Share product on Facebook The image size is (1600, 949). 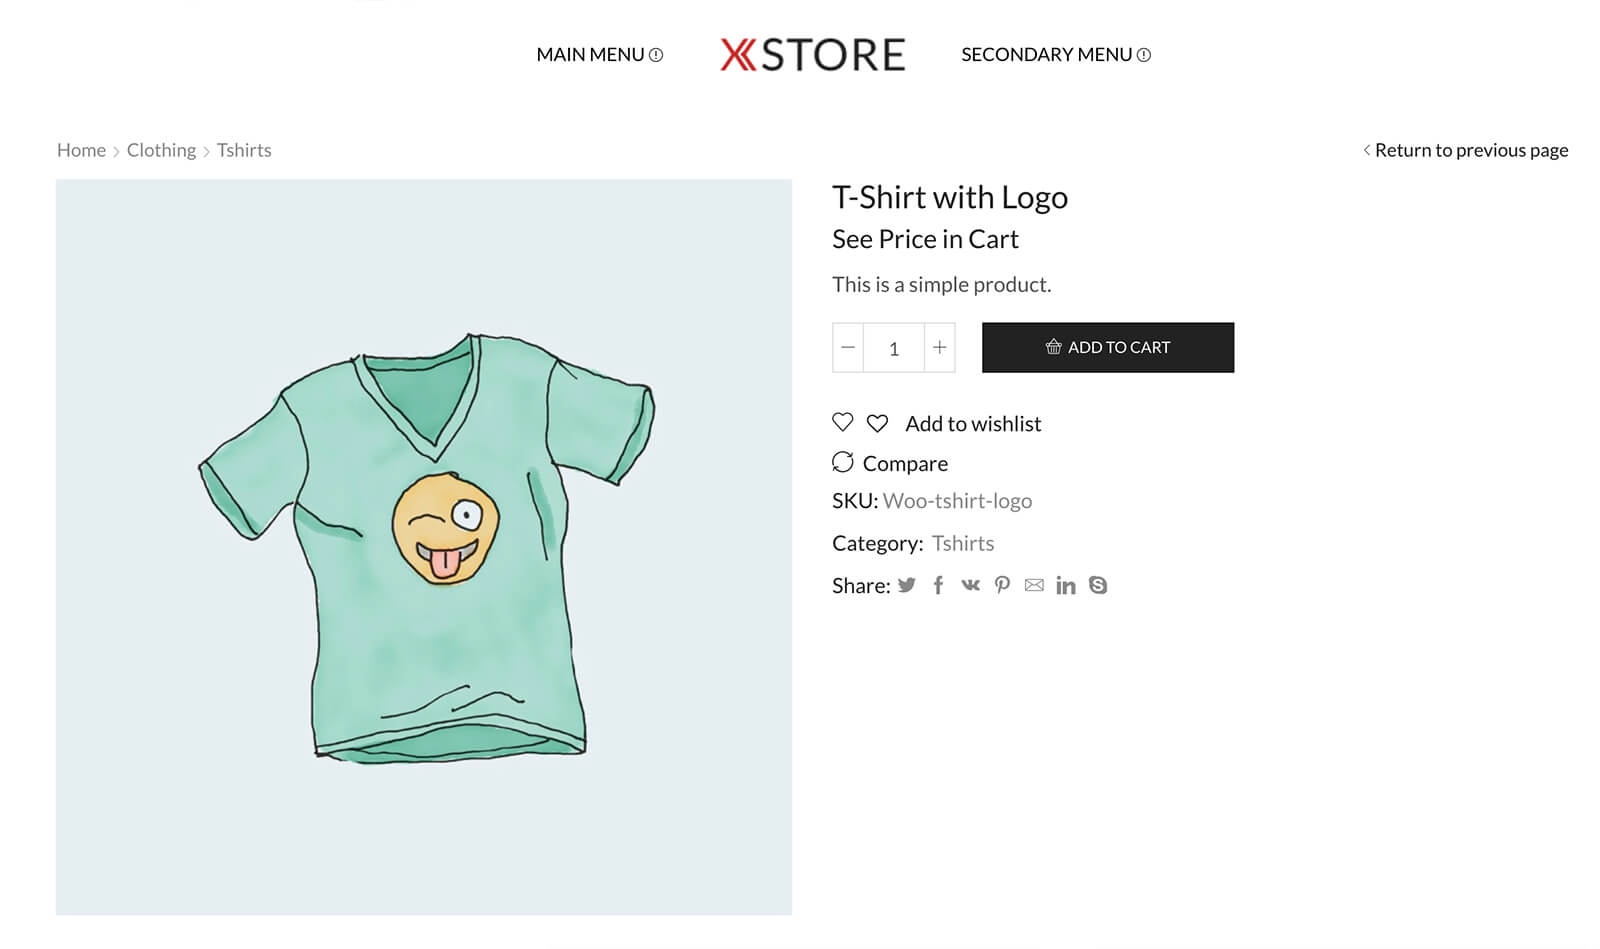(938, 585)
